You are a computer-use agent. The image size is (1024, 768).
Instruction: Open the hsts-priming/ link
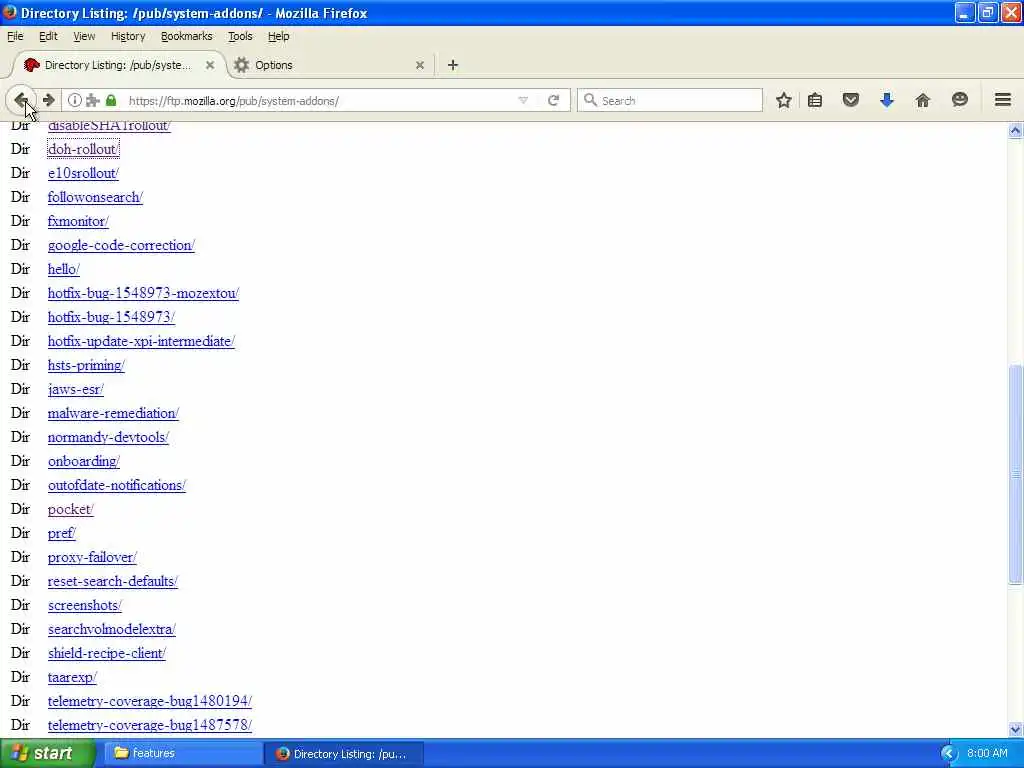(86, 365)
